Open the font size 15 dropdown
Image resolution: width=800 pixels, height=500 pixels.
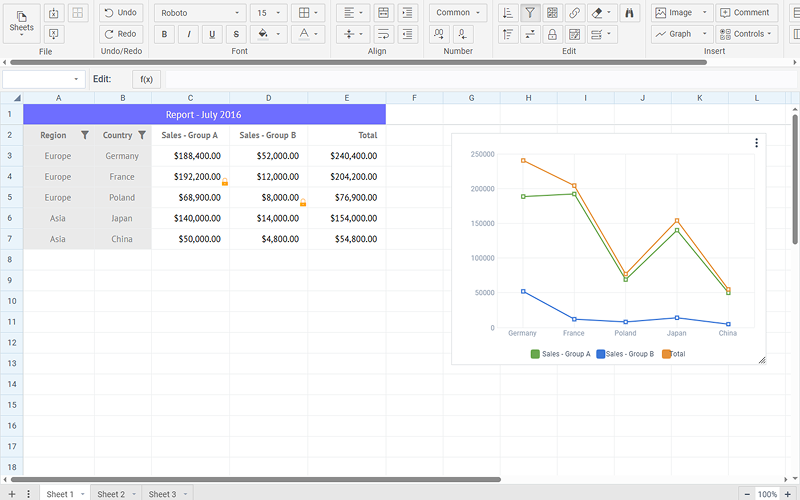268,13
